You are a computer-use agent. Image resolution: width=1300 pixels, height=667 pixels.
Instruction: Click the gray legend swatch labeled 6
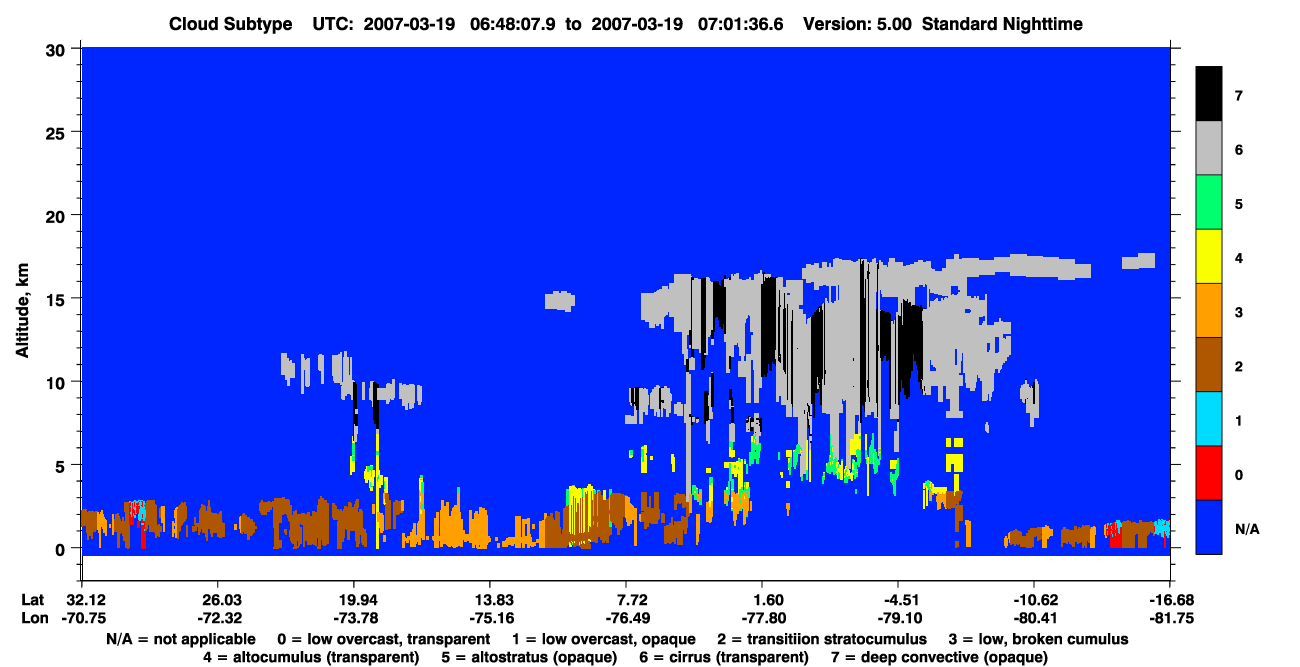[x=1209, y=148]
